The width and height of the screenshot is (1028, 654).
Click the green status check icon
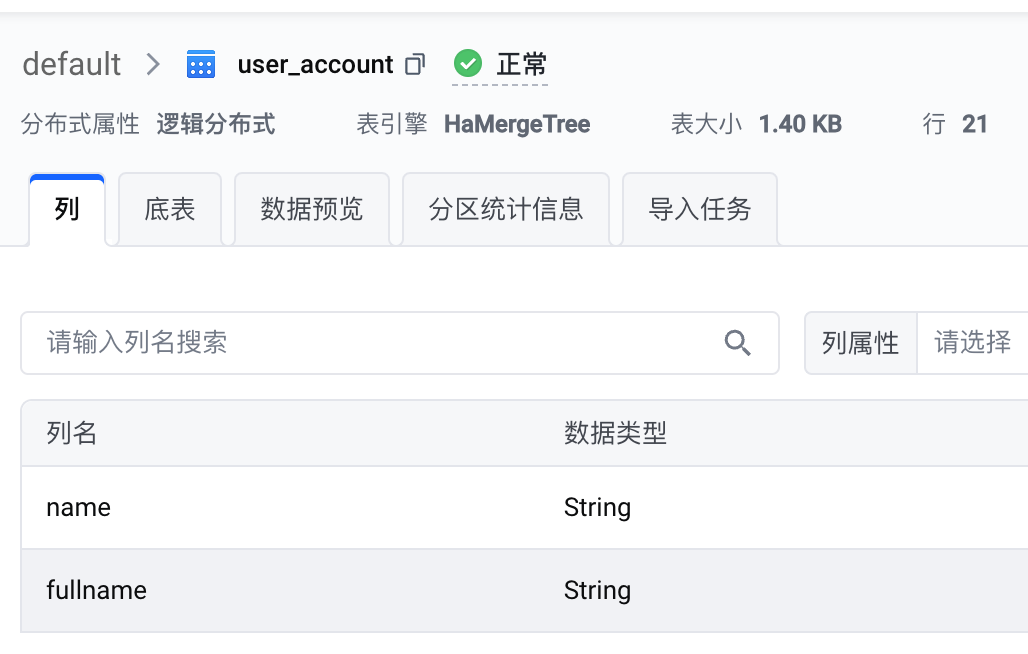point(467,64)
